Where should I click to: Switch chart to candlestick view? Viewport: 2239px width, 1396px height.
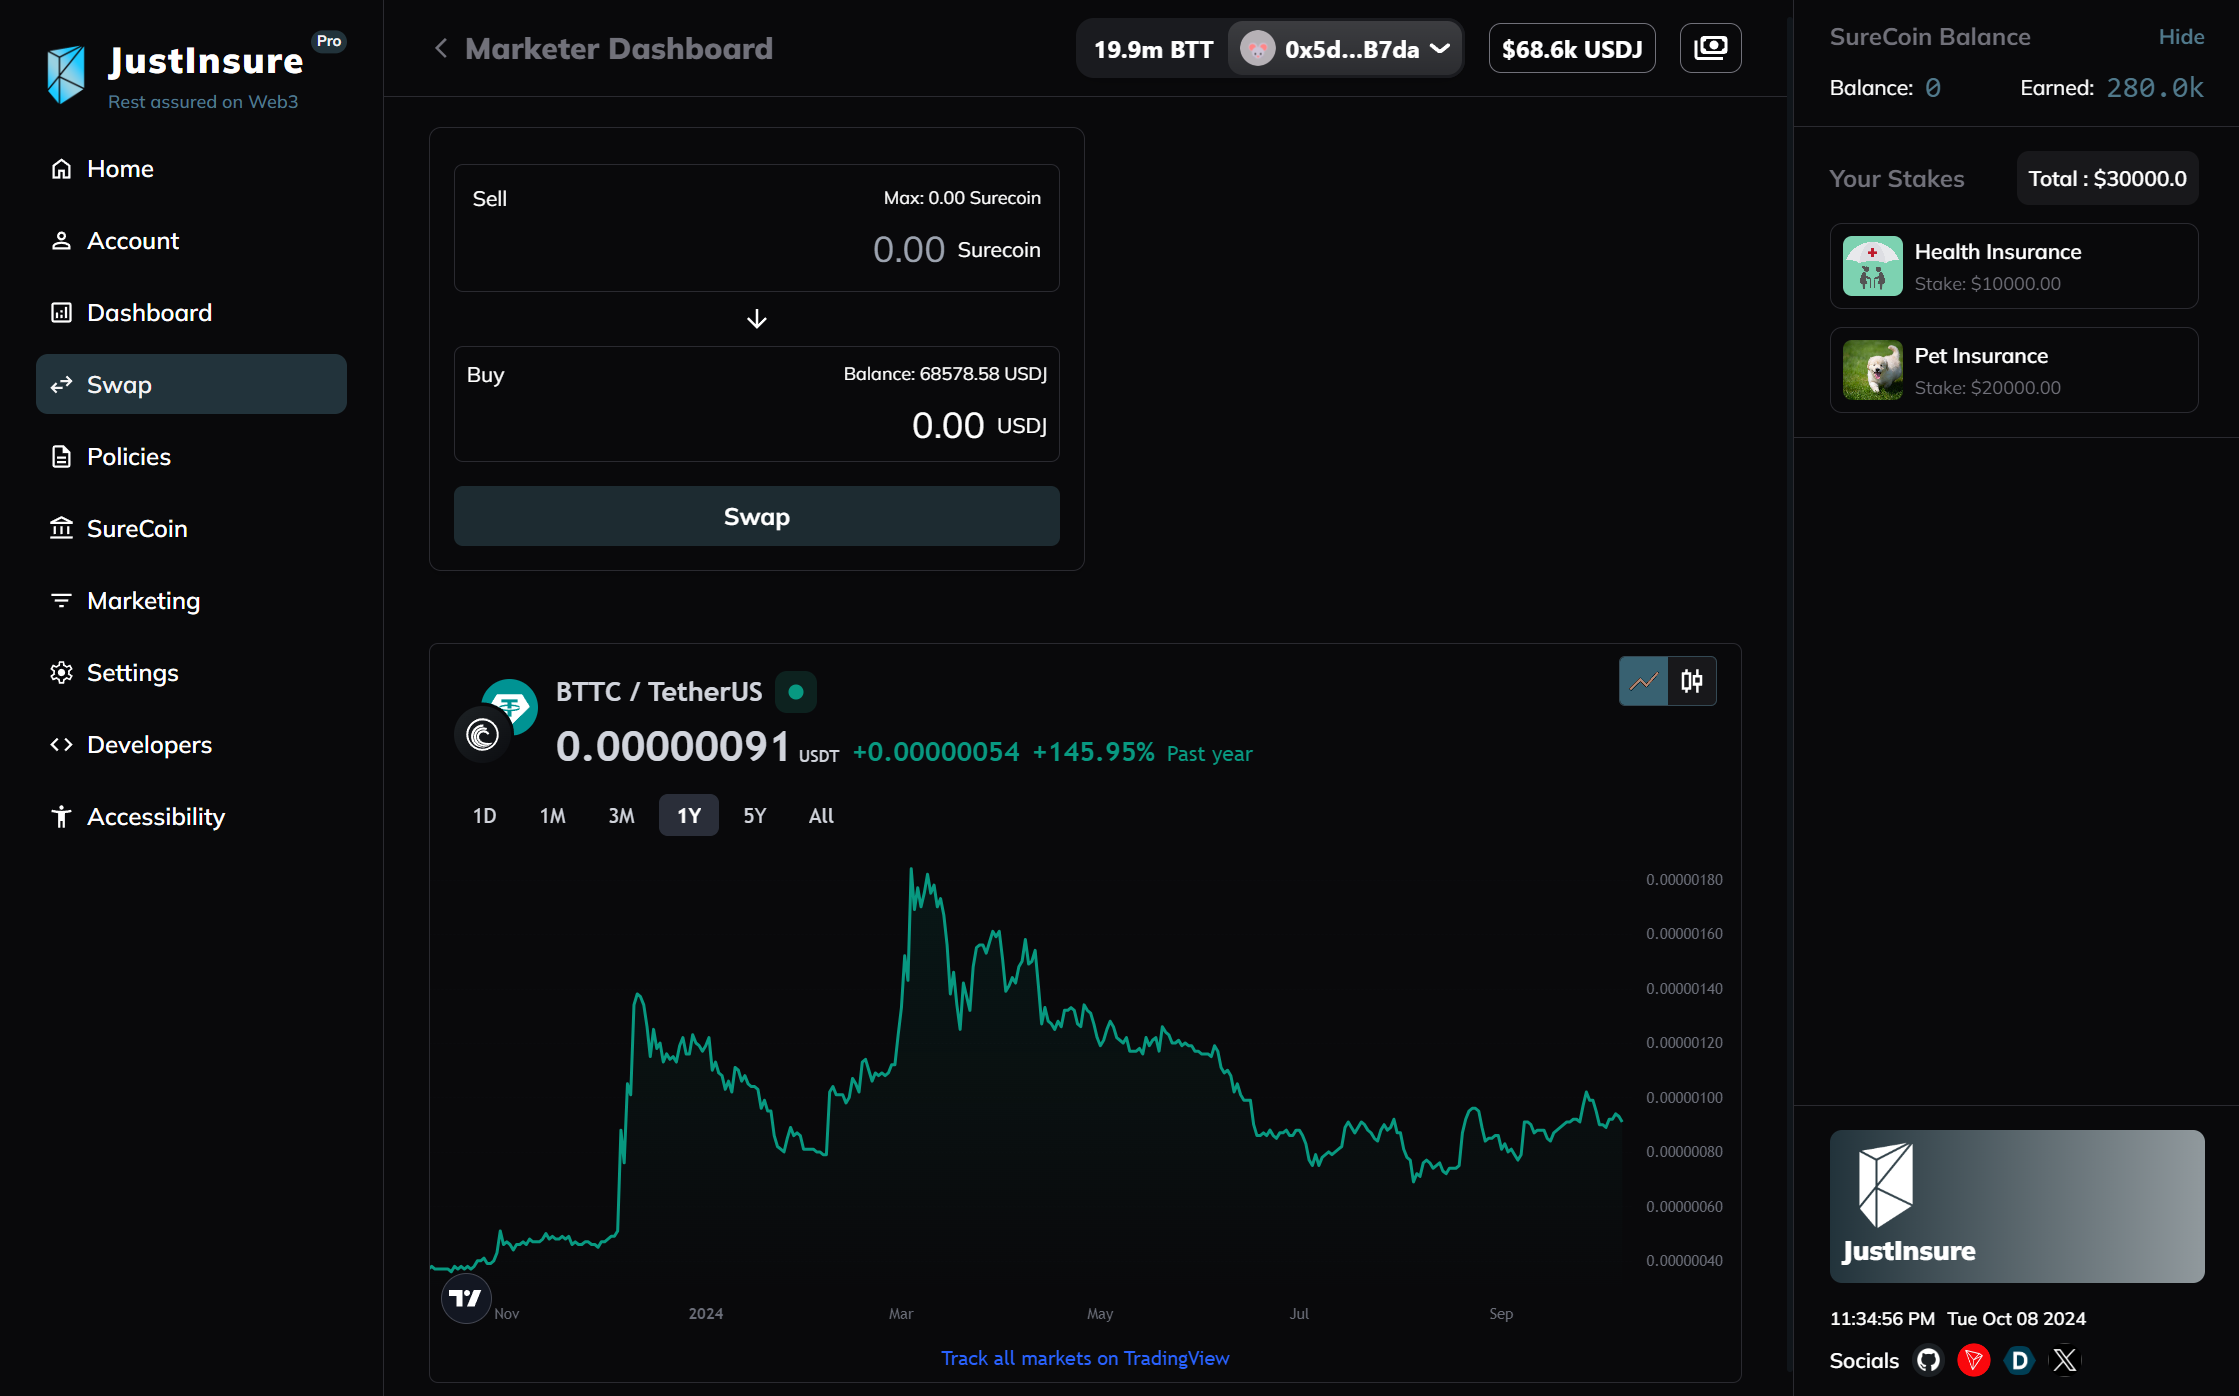(x=1692, y=681)
